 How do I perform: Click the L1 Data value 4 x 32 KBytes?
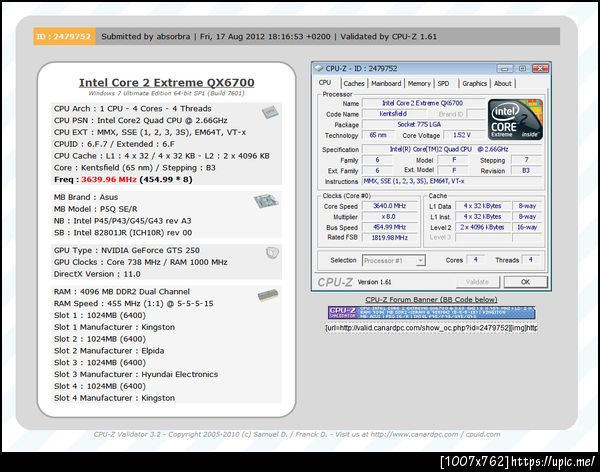tap(483, 206)
